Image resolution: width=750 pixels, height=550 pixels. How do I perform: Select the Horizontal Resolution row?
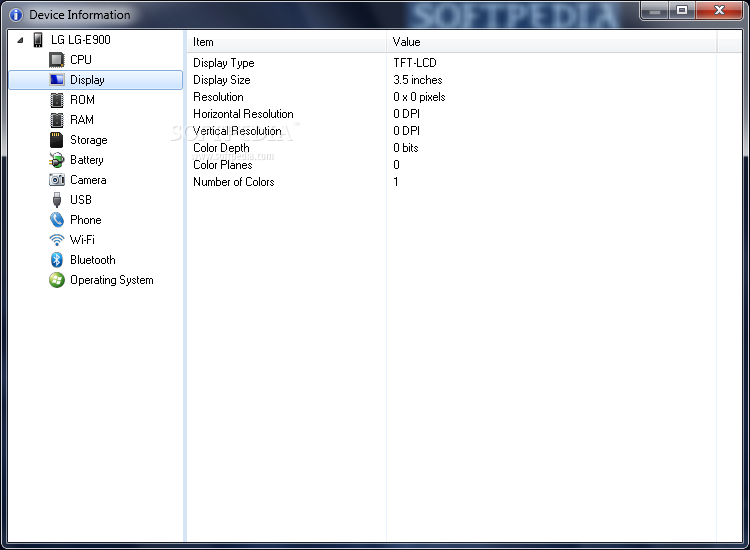pyautogui.click(x=452, y=114)
